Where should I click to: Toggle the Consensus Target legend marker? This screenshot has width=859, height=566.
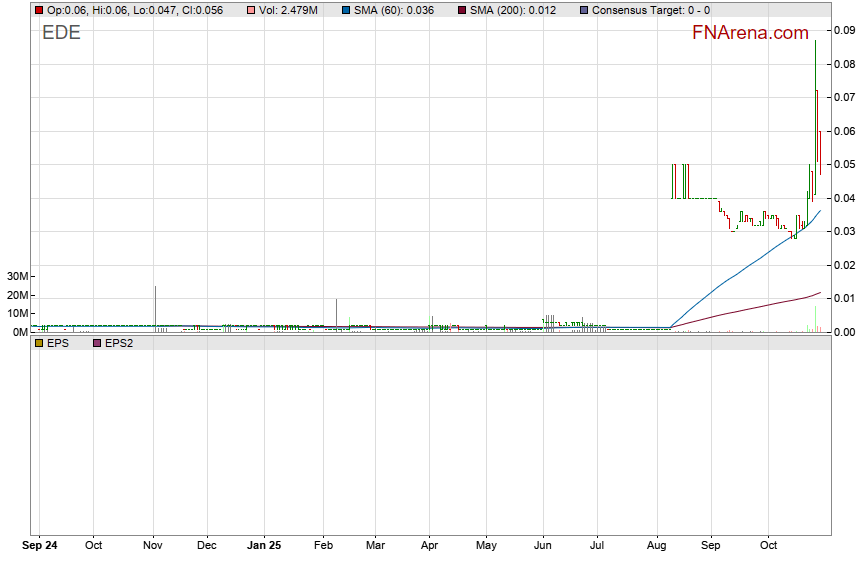584,10
